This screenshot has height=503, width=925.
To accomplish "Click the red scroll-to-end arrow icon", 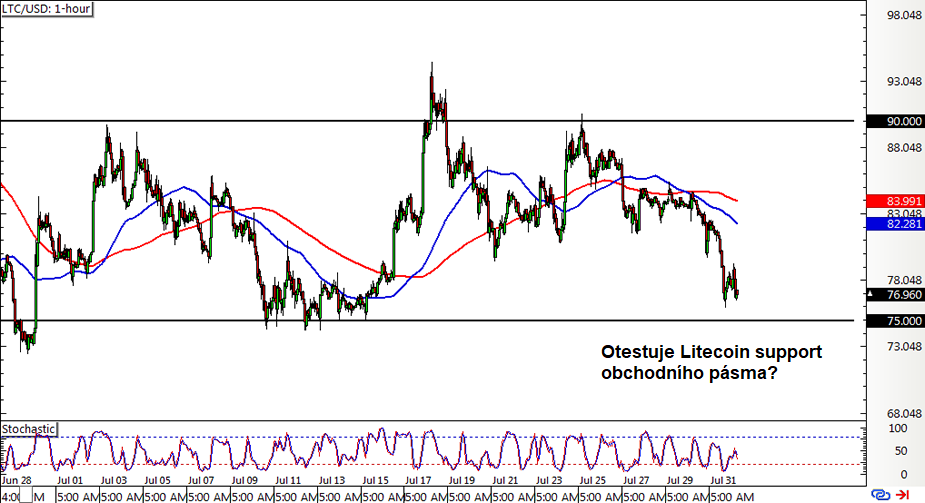I will pyautogui.click(x=903, y=495).
